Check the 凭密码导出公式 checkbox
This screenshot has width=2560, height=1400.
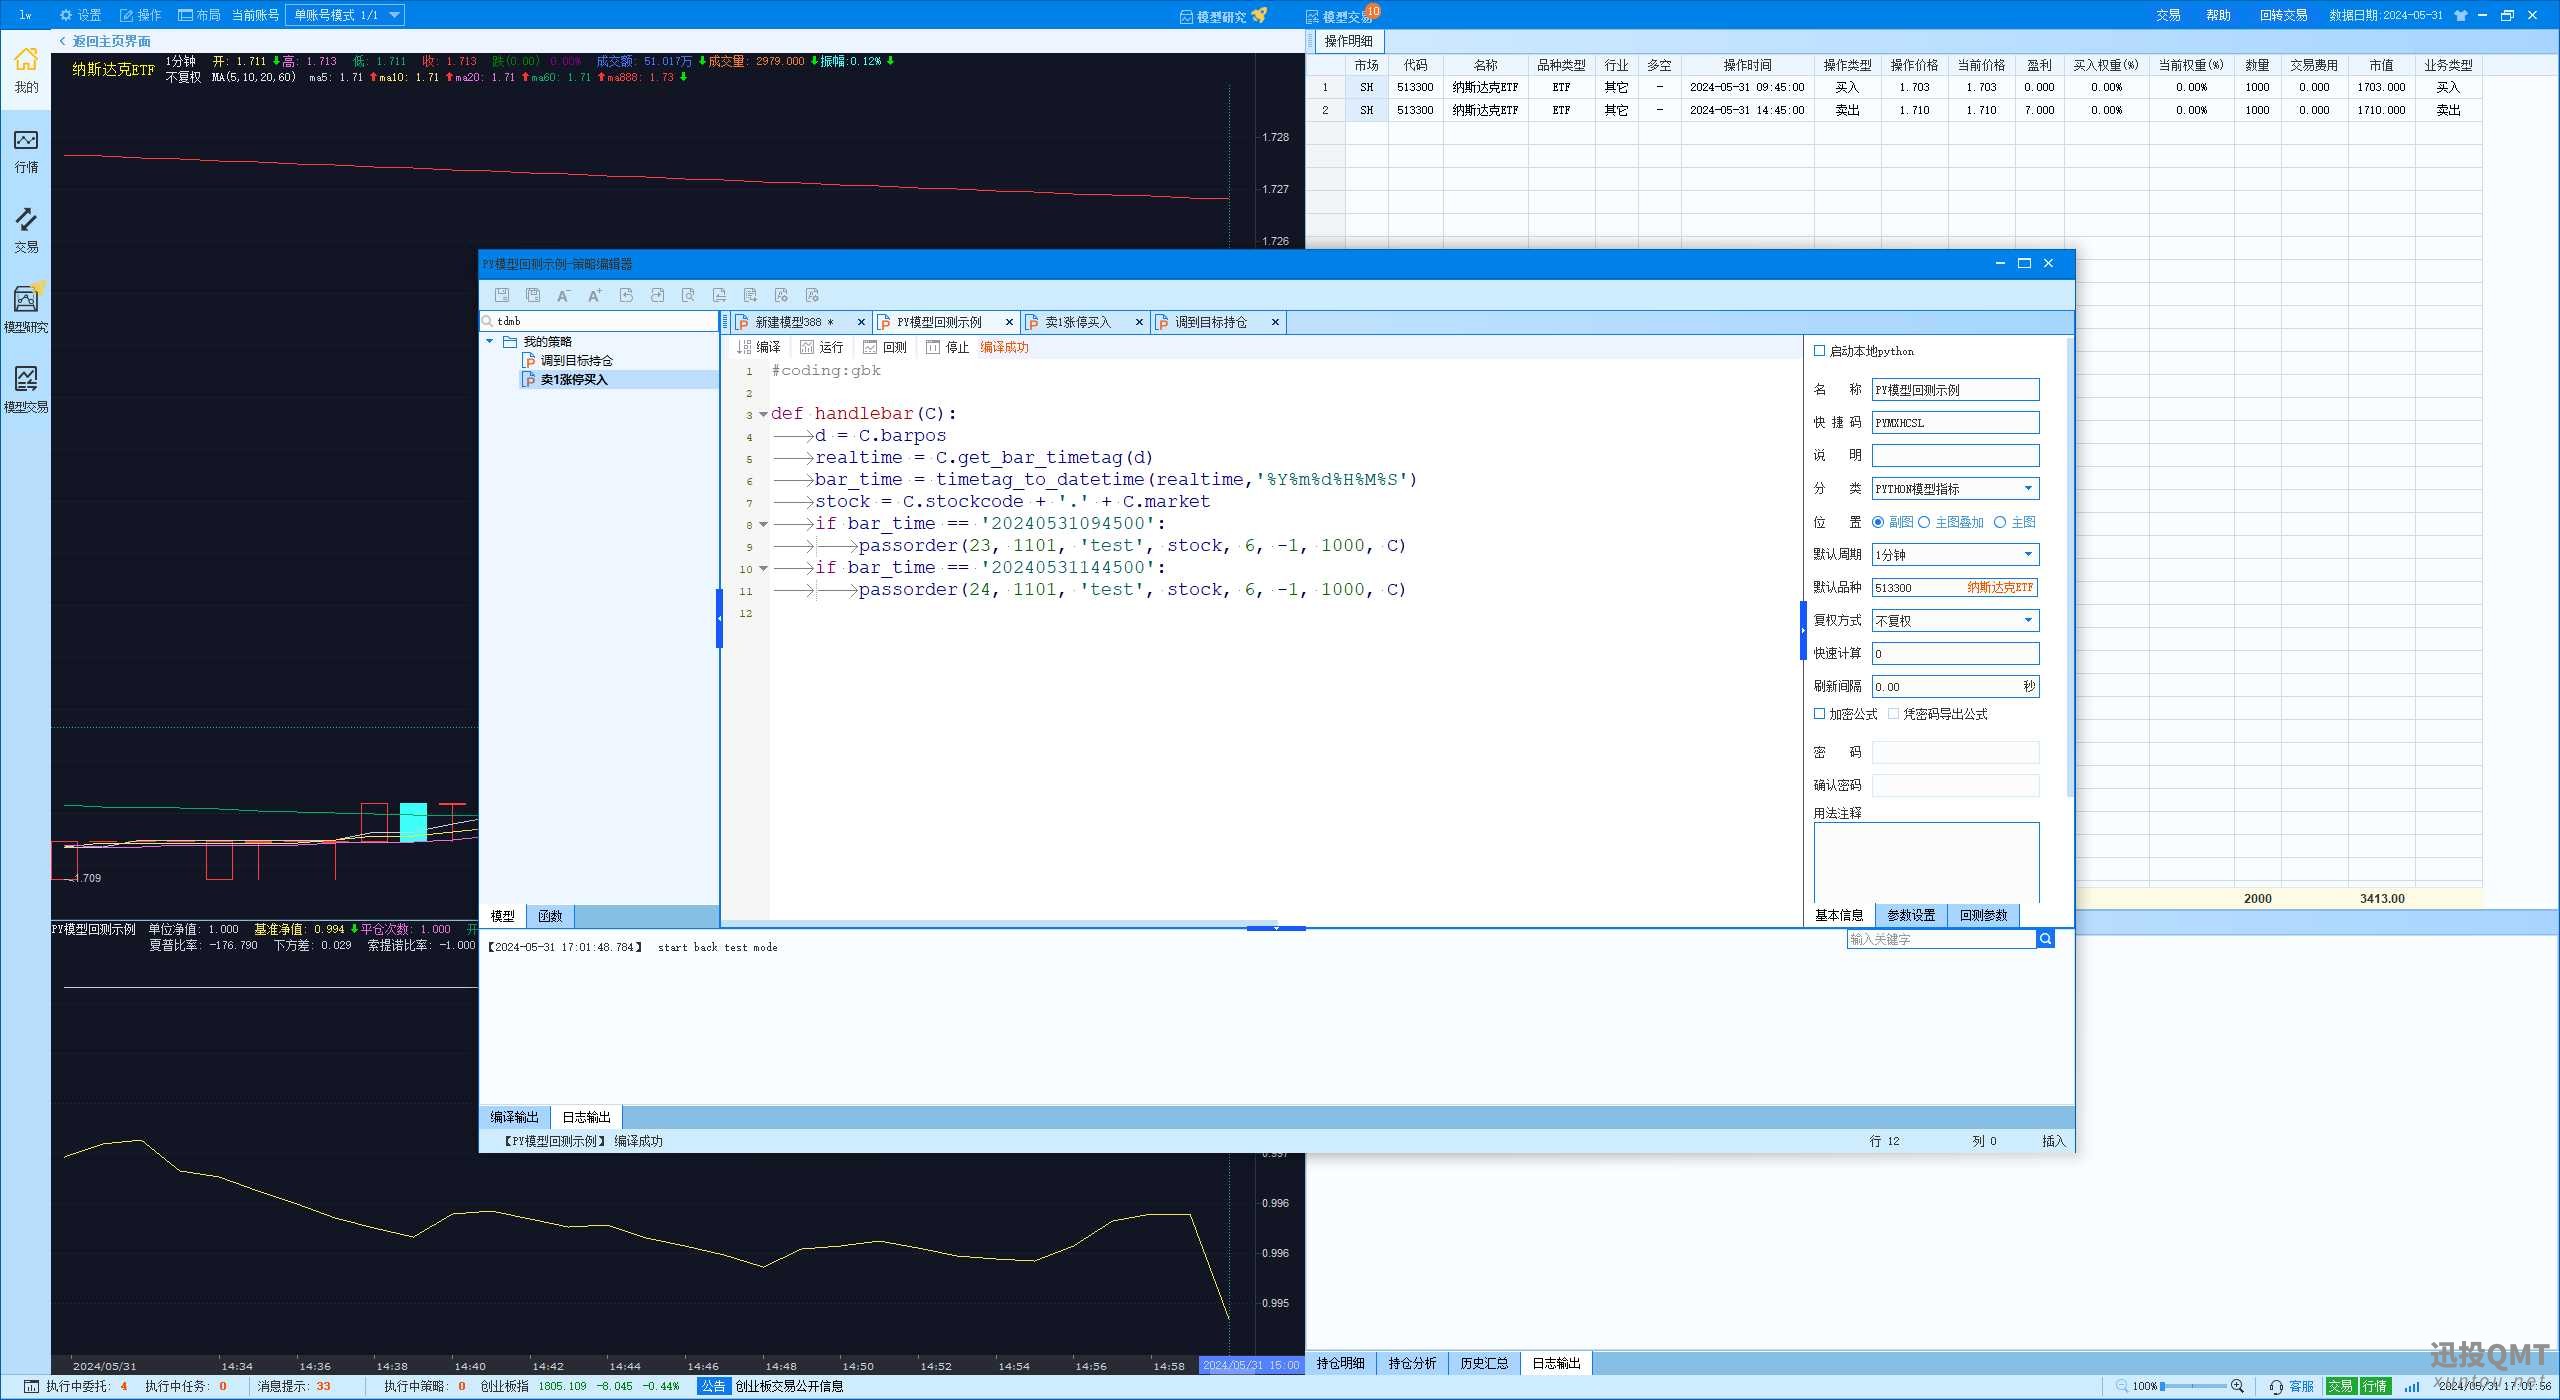tap(1893, 714)
